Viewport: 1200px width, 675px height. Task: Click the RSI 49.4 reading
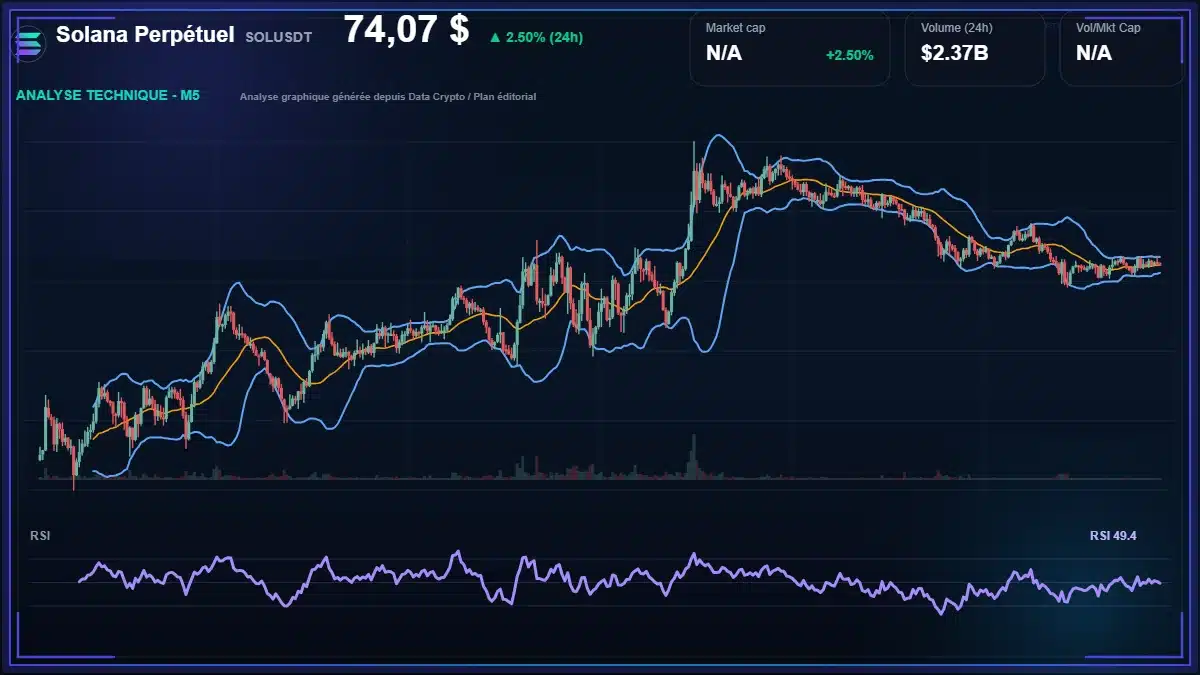click(1113, 536)
